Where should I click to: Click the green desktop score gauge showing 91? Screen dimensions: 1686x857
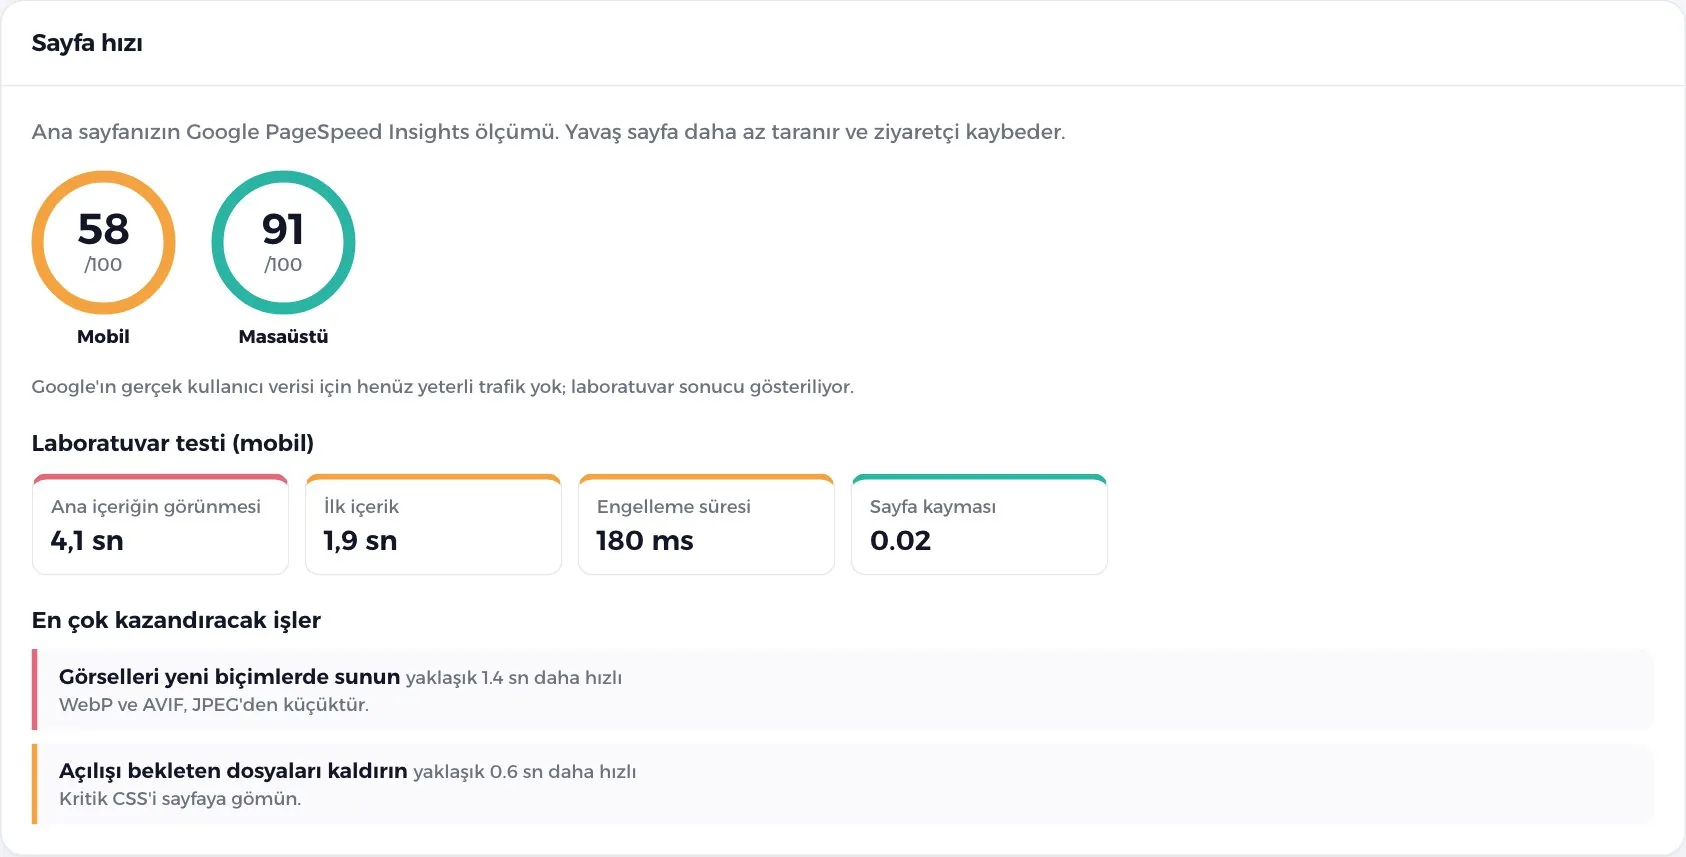coord(283,243)
